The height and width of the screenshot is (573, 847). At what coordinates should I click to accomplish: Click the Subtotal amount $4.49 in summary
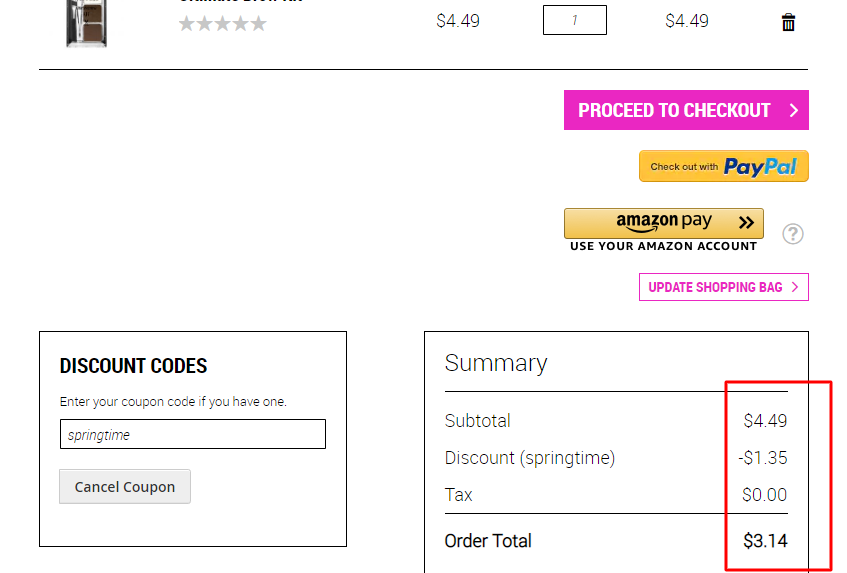(765, 421)
